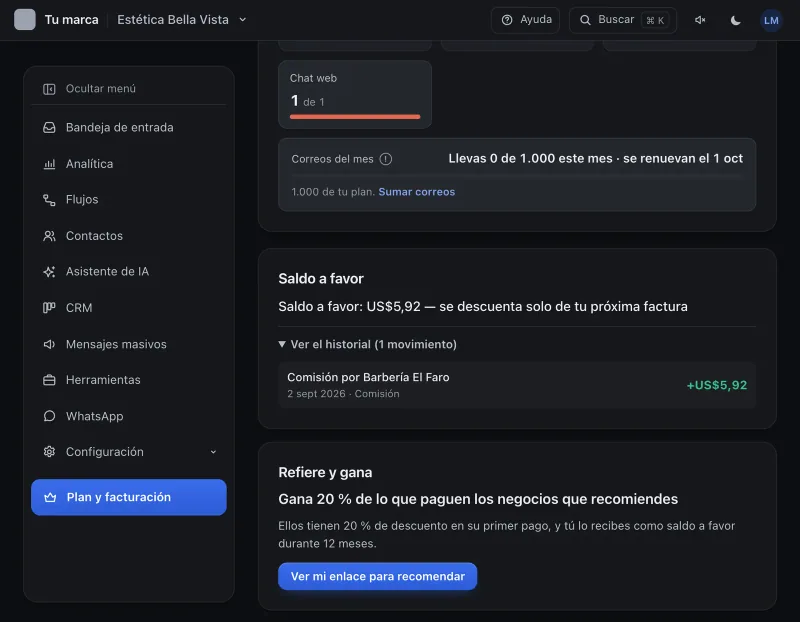Click 'Saldo a favor: US$5,92' summary line

pyautogui.click(x=483, y=307)
